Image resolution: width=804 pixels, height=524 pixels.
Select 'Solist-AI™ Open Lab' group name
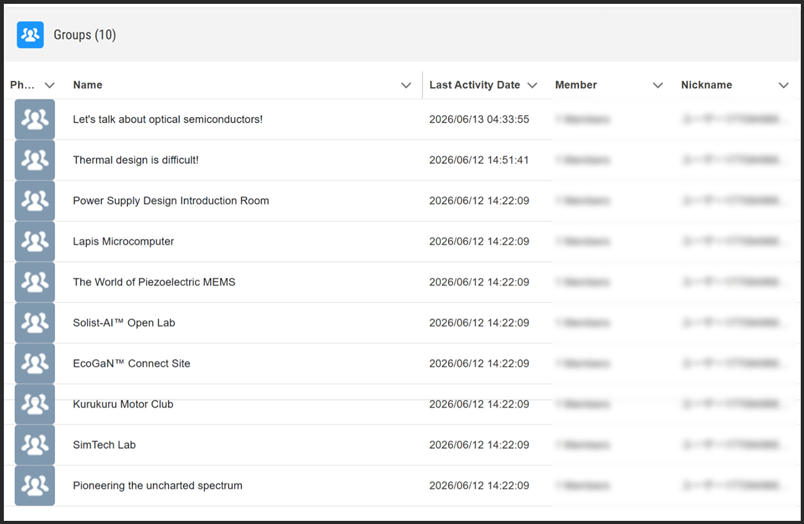click(x=124, y=323)
